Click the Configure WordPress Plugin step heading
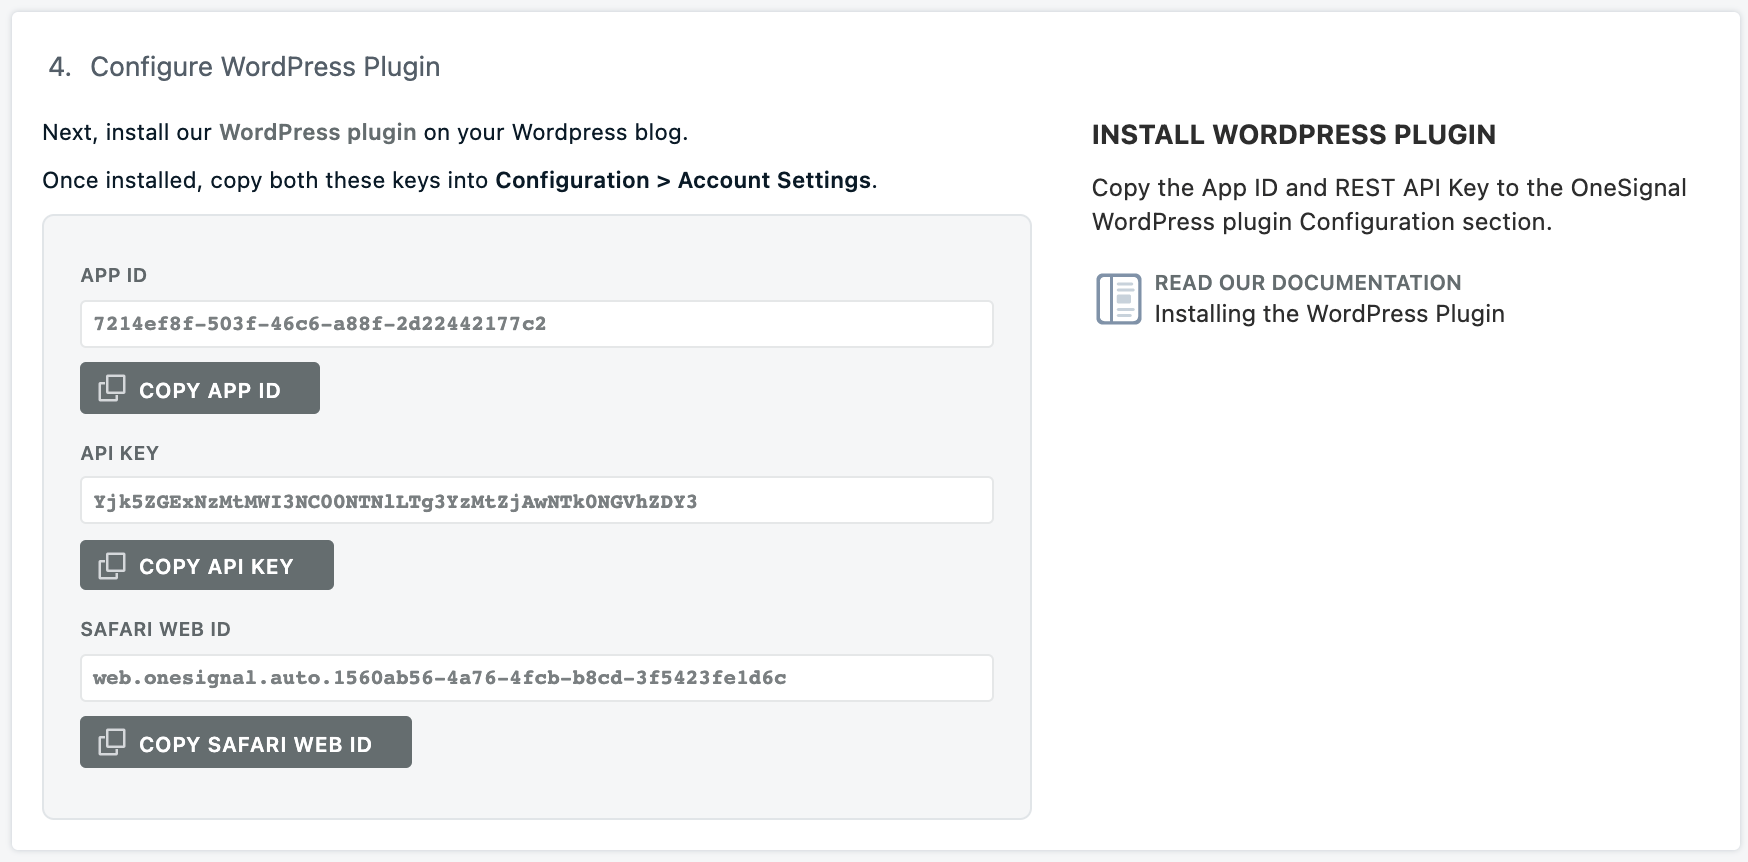Viewport: 1748px width, 862px height. click(x=264, y=67)
